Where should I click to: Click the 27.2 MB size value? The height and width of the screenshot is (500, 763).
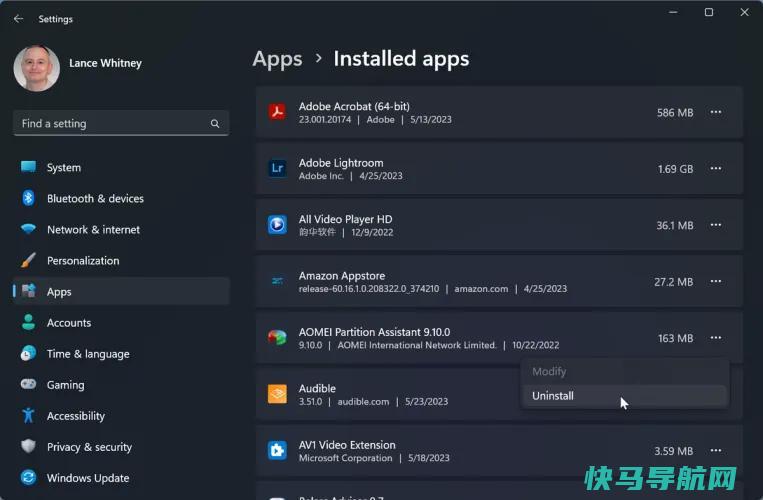pos(673,282)
